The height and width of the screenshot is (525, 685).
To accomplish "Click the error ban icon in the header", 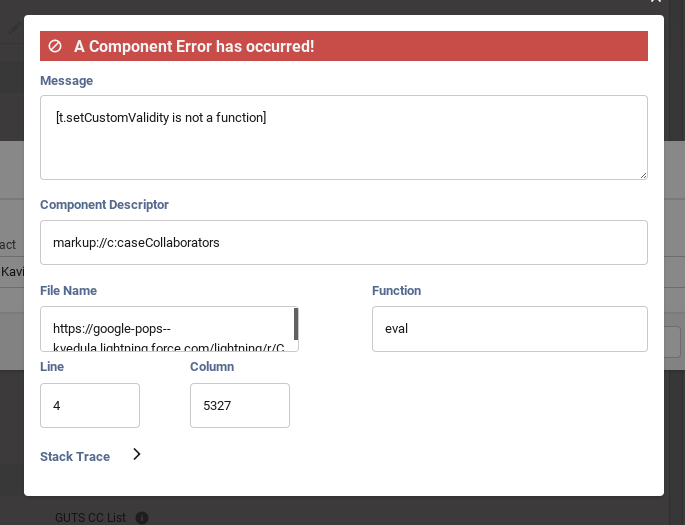I will (55, 46).
